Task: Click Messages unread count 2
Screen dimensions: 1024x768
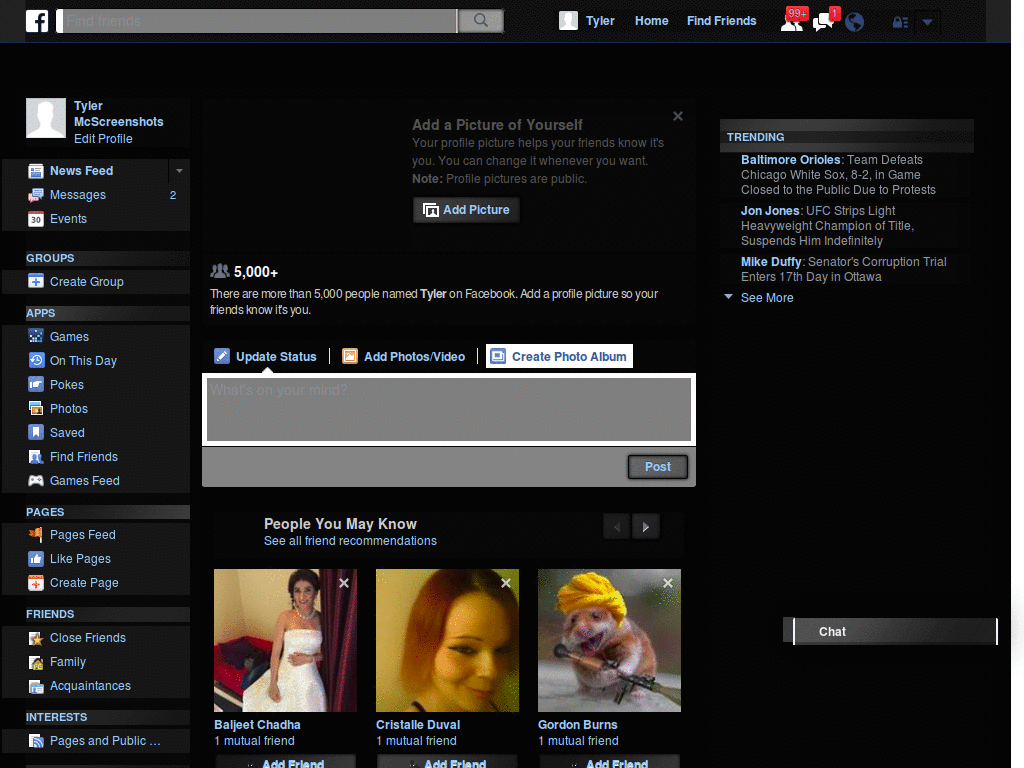Action: pyautogui.click(x=173, y=195)
